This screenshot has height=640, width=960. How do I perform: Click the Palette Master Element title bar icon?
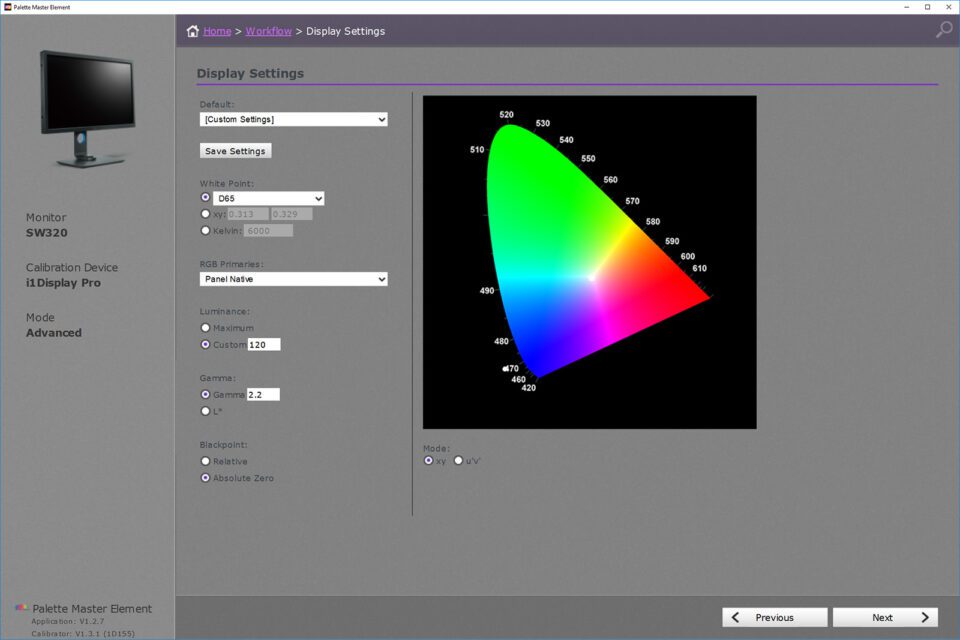pyautogui.click(x=7, y=7)
